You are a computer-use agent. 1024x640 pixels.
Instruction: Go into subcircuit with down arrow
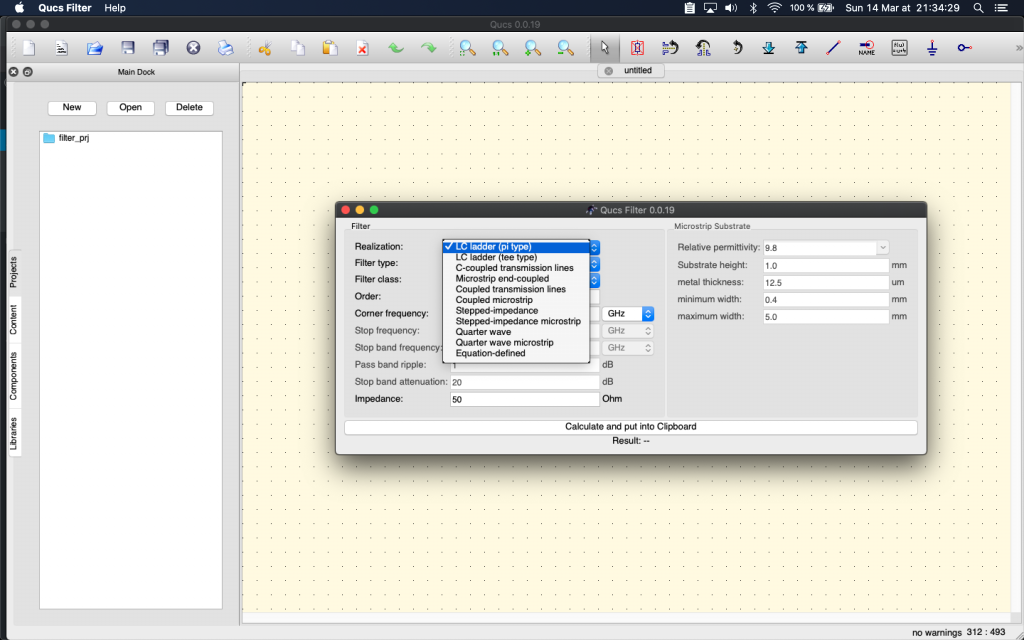pyautogui.click(x=769, y=48)
